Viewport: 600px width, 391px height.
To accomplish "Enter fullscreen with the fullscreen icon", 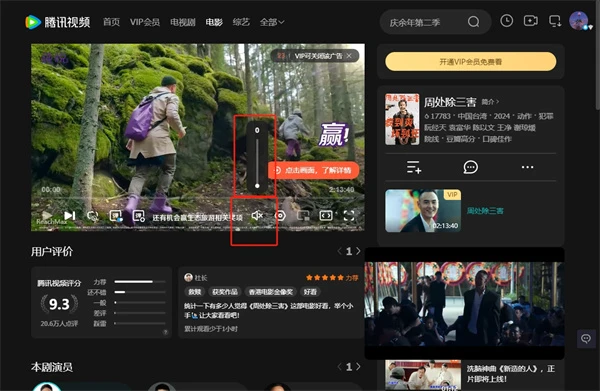I will pyautogui.click(x=349, y=216).
